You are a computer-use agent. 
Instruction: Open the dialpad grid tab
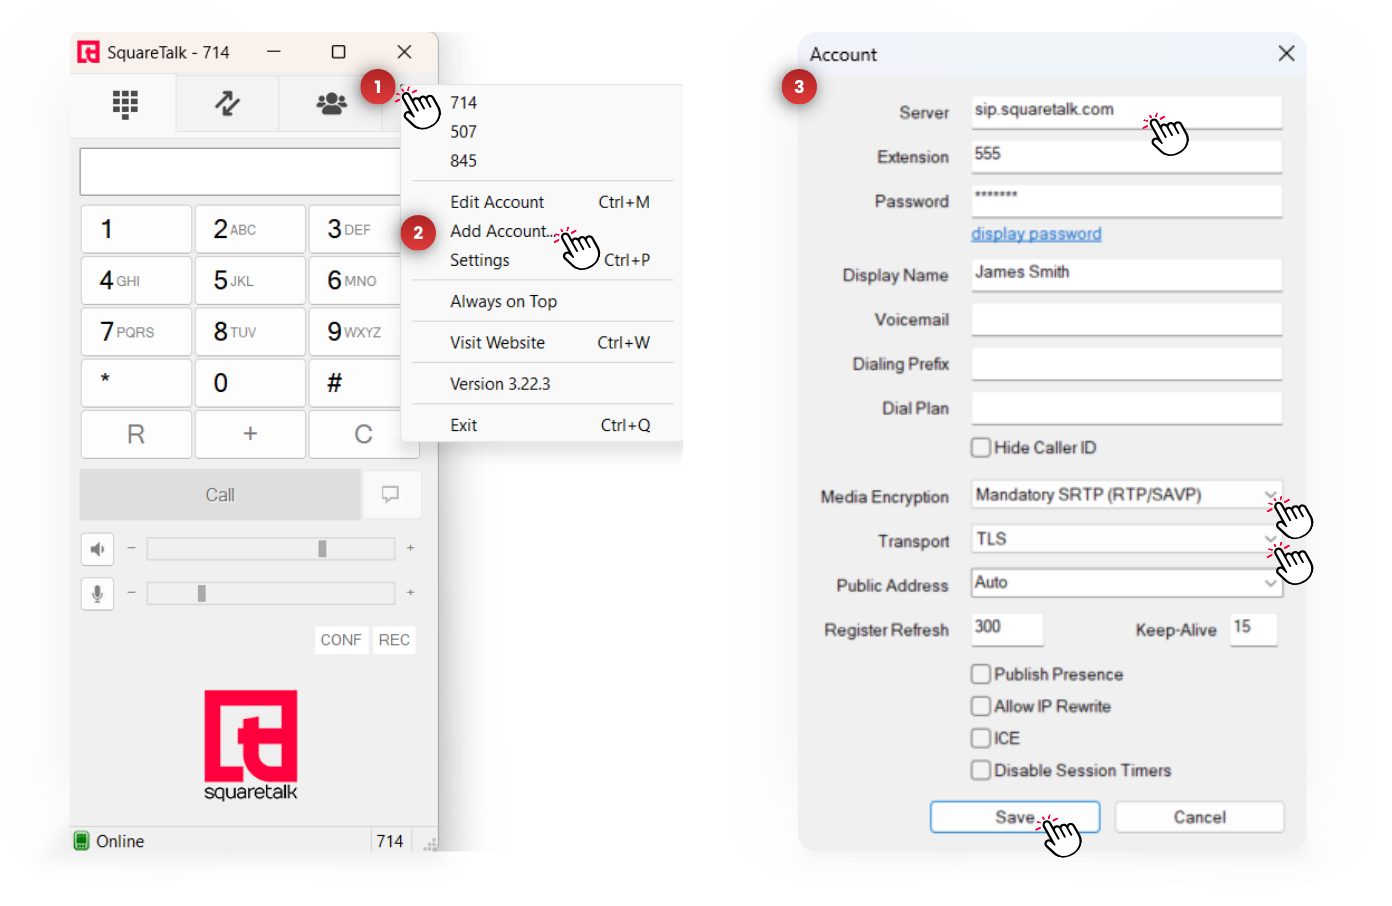[125, 104]
